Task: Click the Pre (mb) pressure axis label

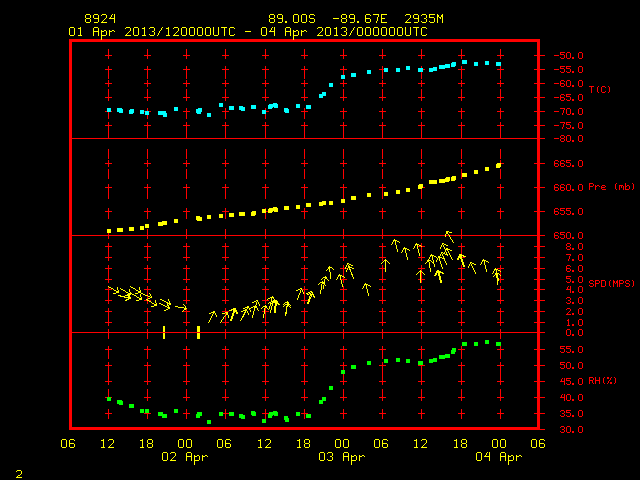Action: [611, 187]
